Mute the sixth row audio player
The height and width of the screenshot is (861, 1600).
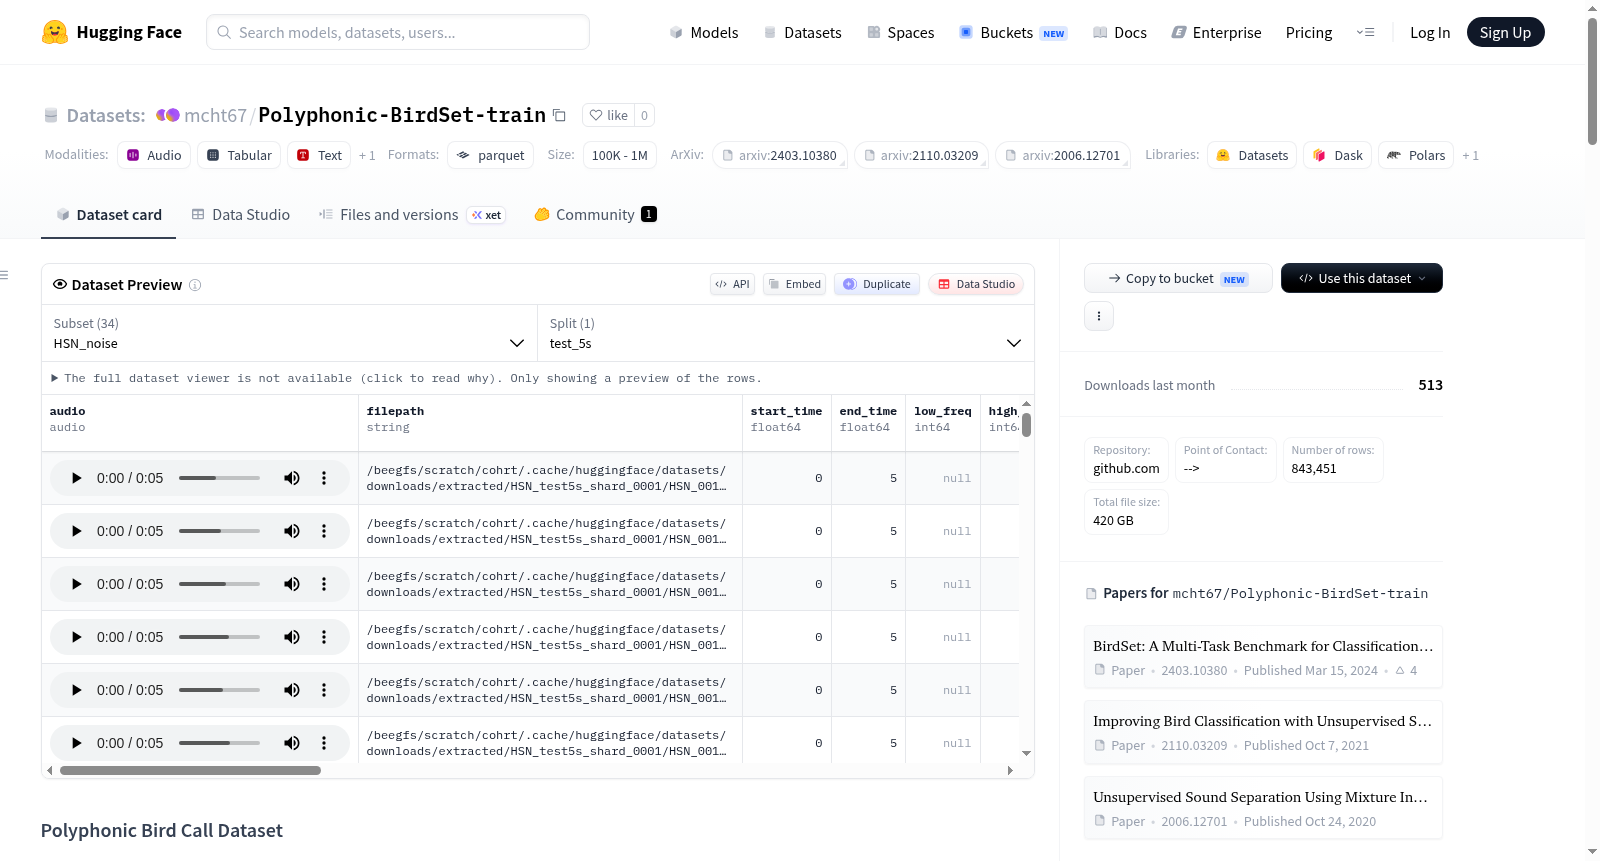pos(292,743)
